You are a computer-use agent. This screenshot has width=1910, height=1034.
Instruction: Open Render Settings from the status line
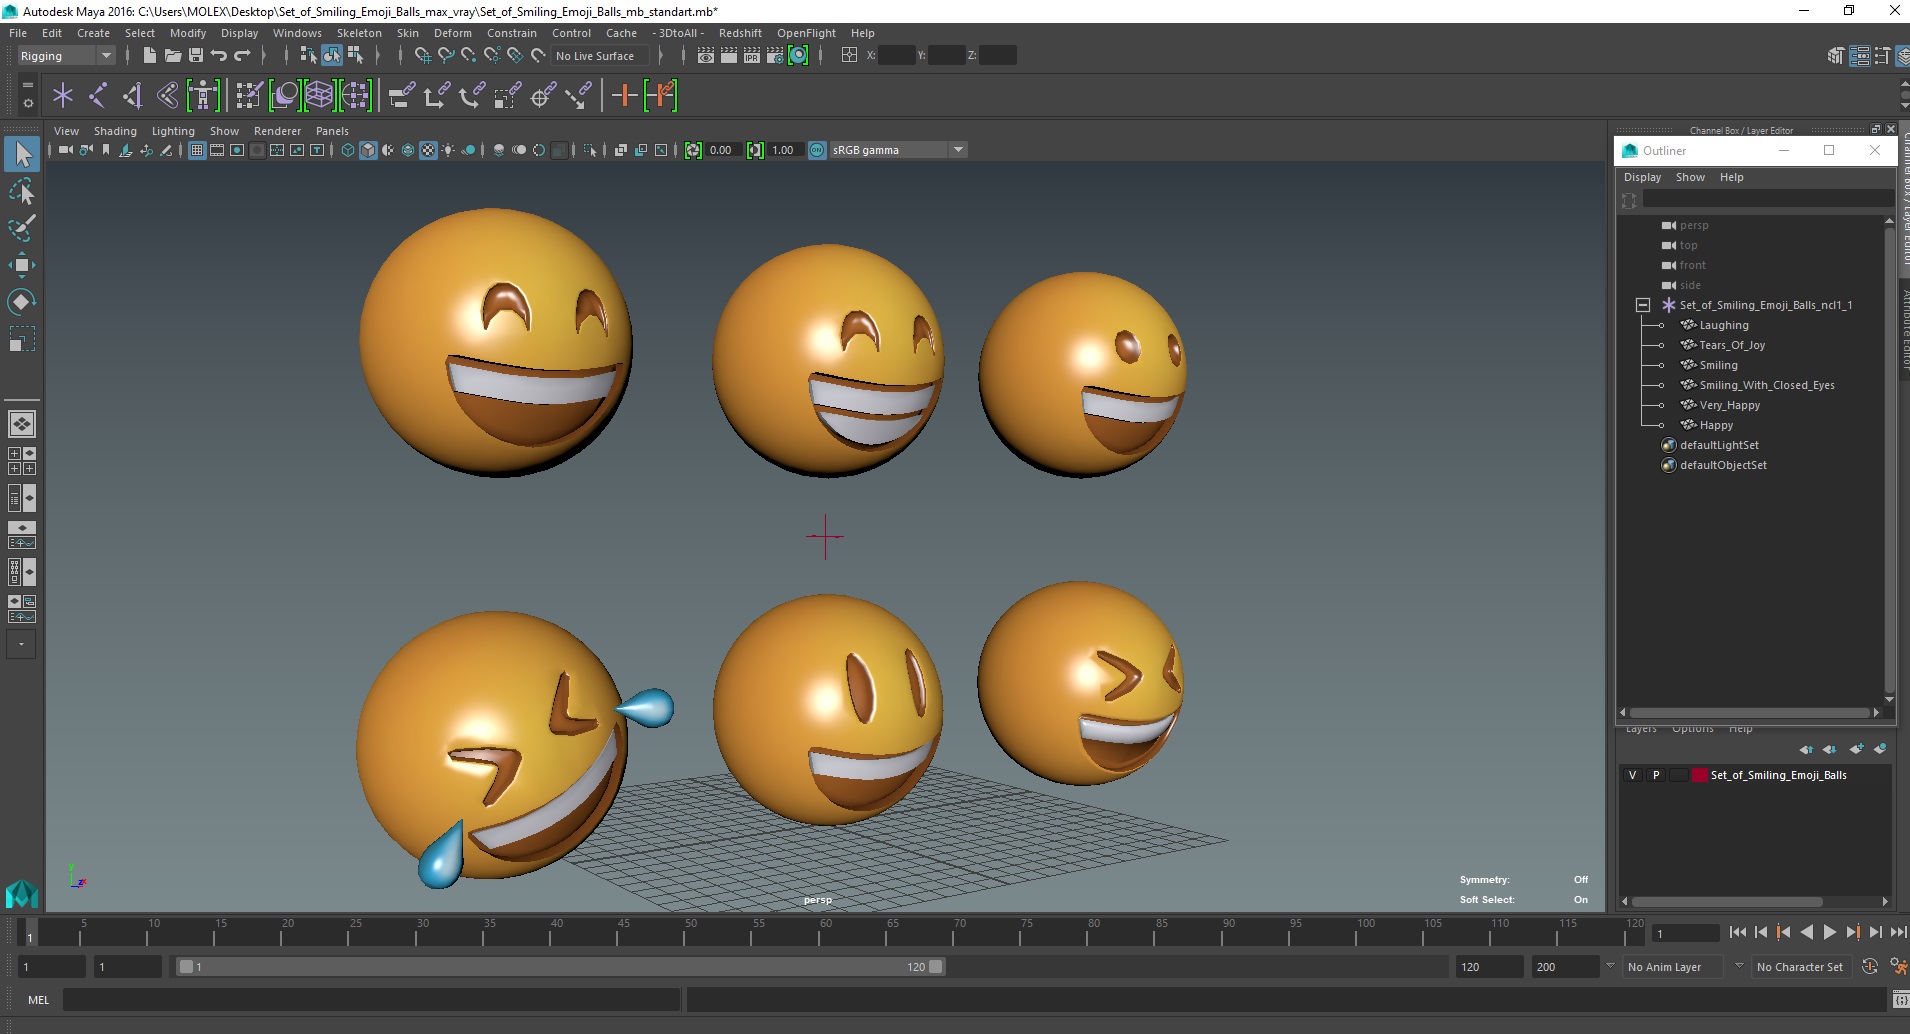775,55
